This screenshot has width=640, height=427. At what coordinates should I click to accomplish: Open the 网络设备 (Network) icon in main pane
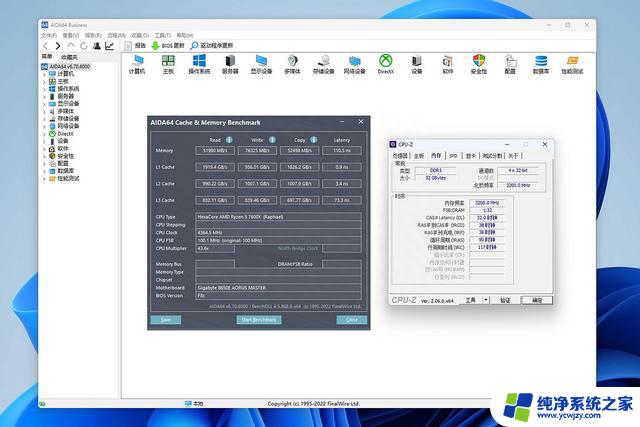coord(355,64)
